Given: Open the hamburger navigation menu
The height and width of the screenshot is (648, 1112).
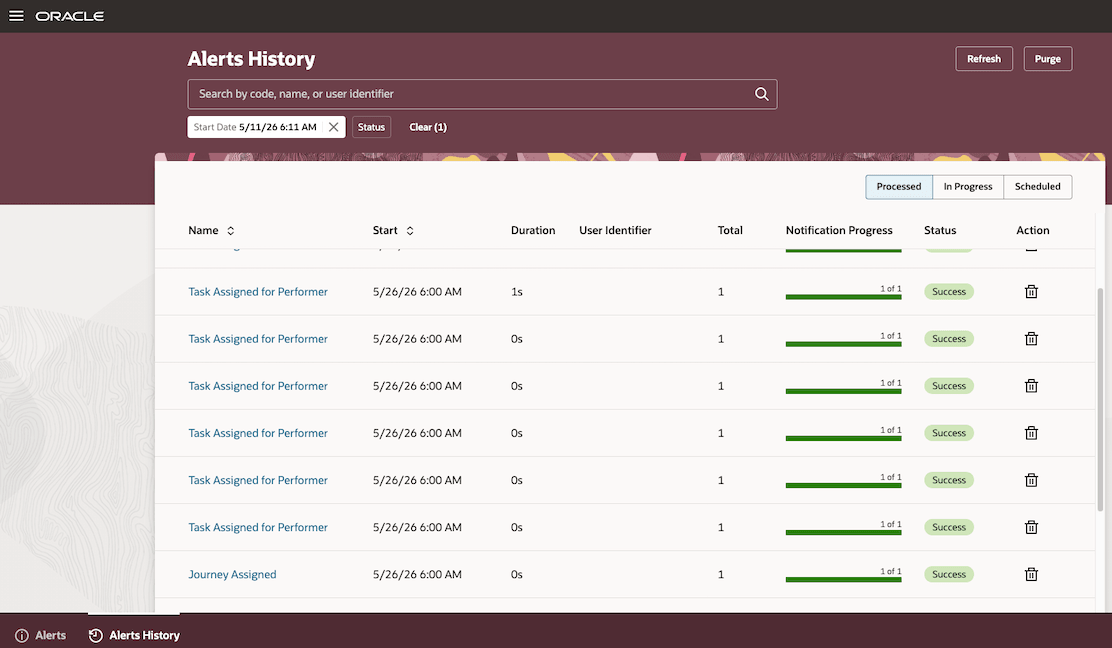Looking at the screenshot, I should click(x=16, y=16).
